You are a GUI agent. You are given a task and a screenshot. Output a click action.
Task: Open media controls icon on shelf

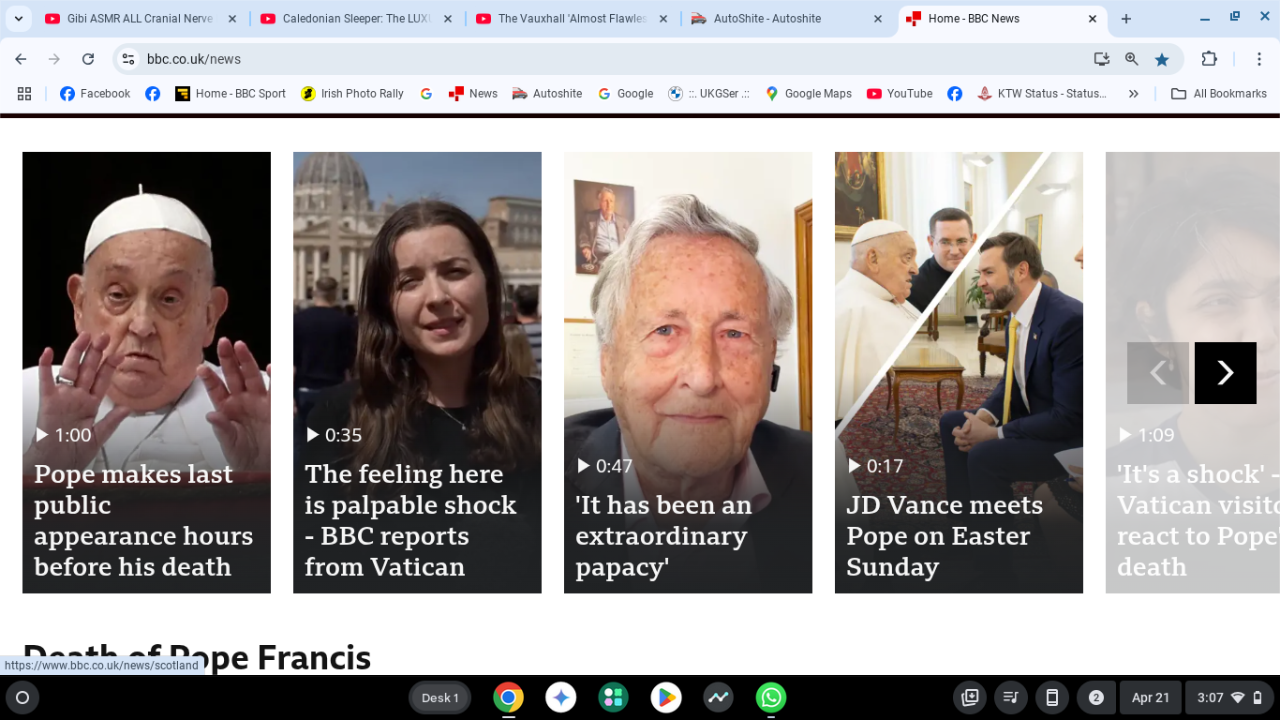click(1011, 698)
